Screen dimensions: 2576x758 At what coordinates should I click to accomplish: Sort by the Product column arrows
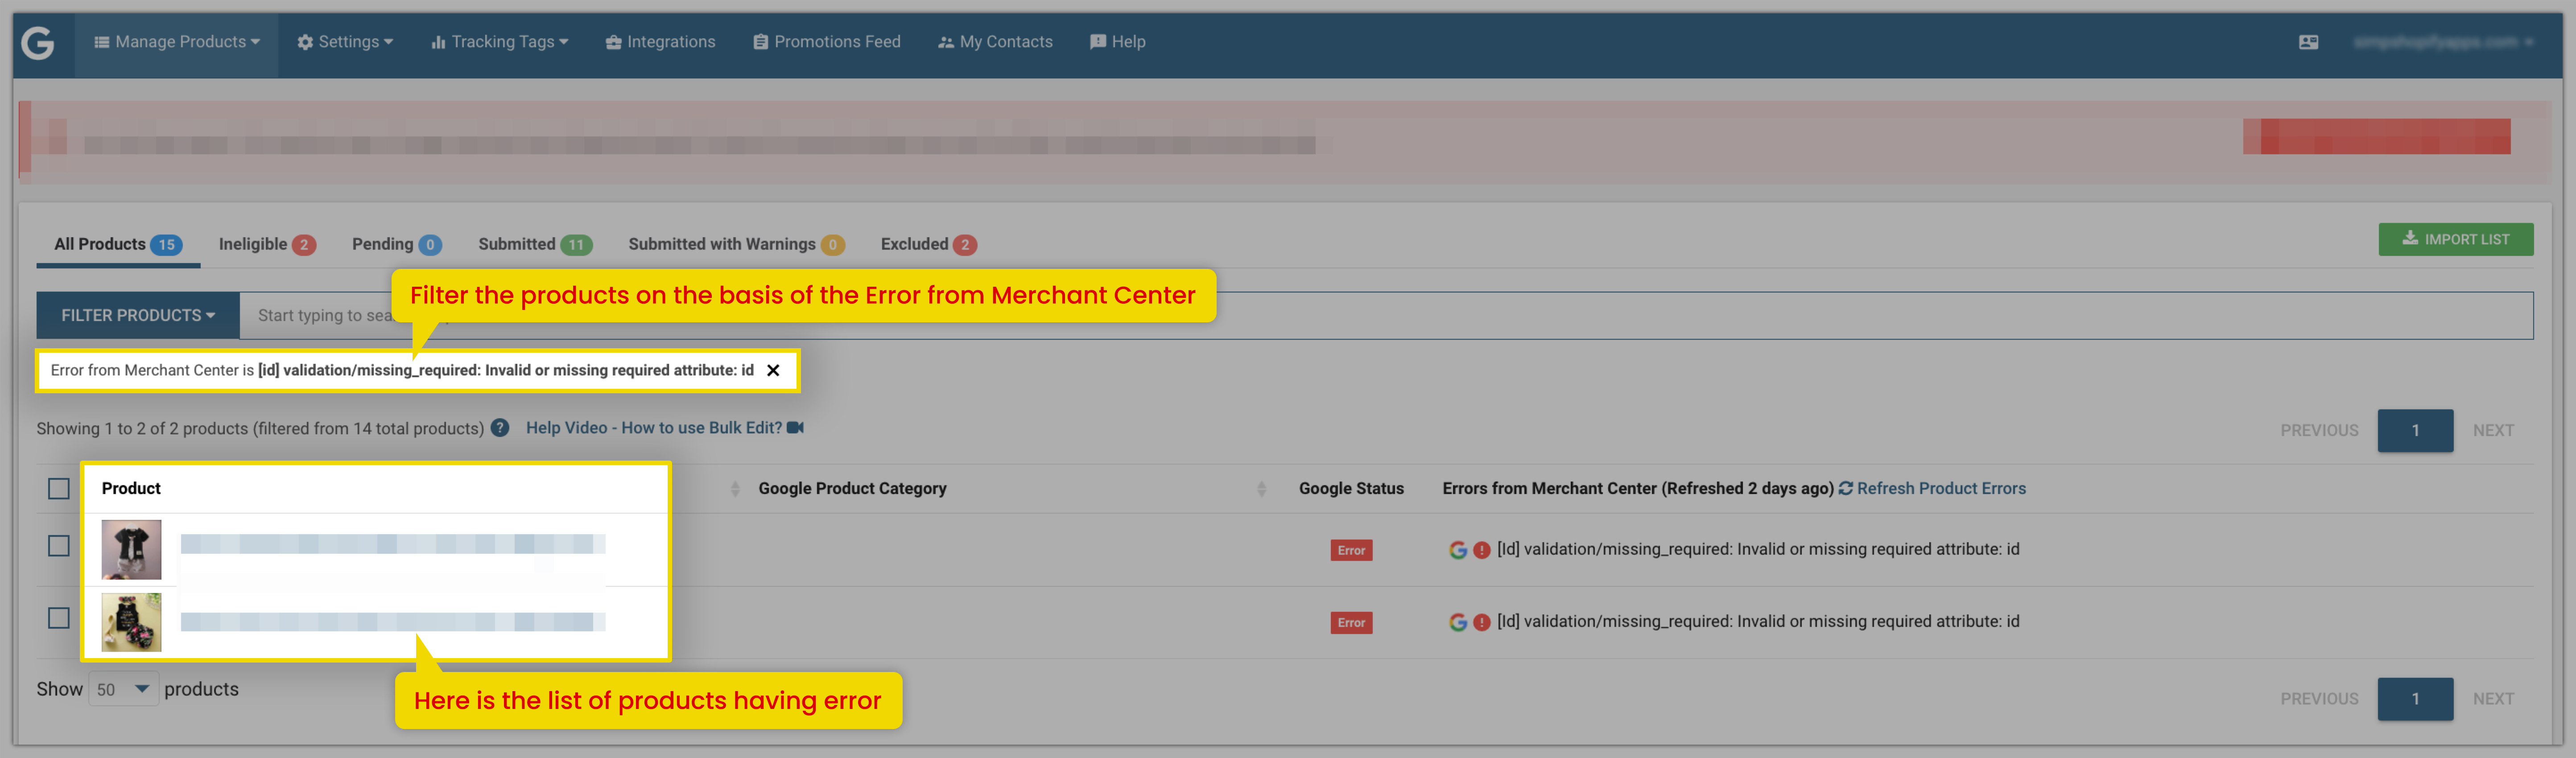pos(735,489)
